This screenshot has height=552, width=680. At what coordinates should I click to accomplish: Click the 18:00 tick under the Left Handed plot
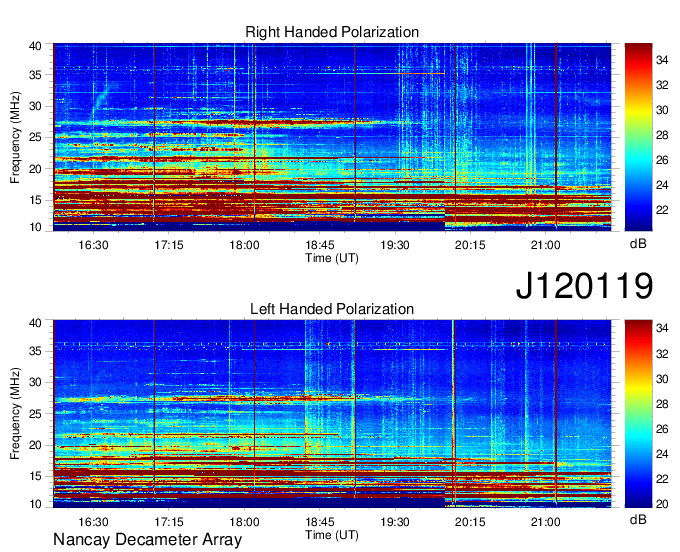click(244, 522)
